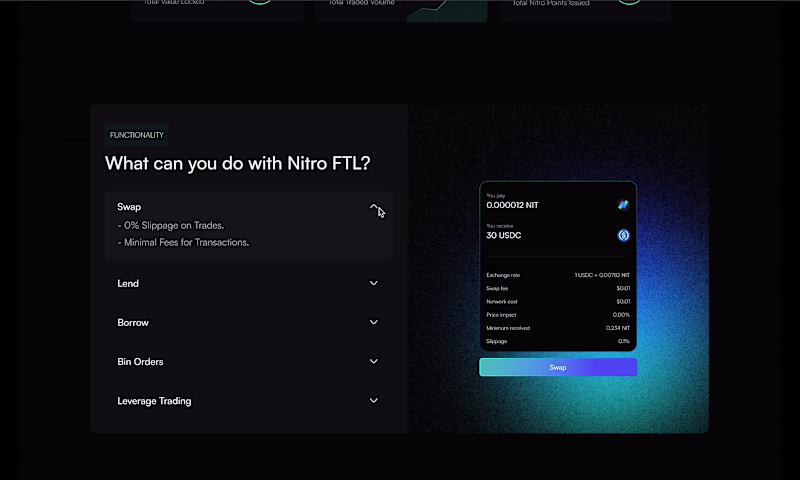Click the FUNCTIONALITY badge label
Viewport: 800px width, 480px height.
[x=137, y=135]
